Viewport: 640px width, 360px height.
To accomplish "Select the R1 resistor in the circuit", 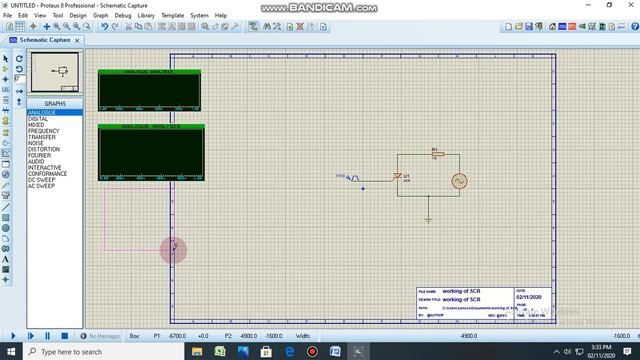I will (438, 154).
